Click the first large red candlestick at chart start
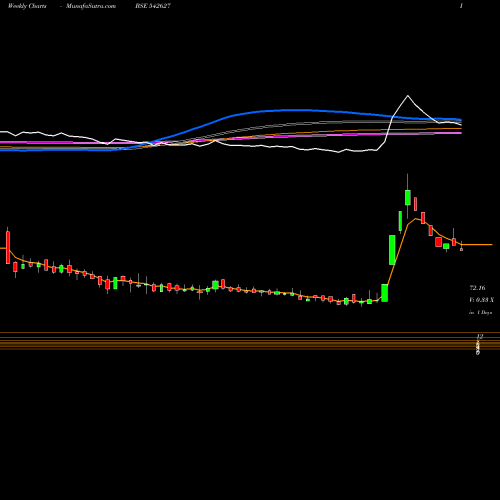This screenshot has width=500, height=500. pos(8,247)
